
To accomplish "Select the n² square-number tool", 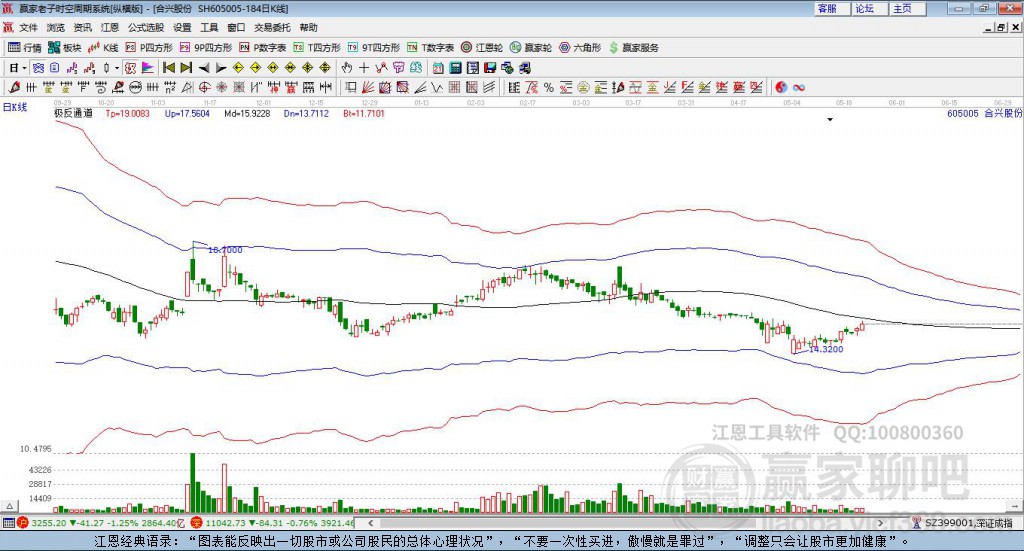I will pyautogui.click(x=170, y=87).
